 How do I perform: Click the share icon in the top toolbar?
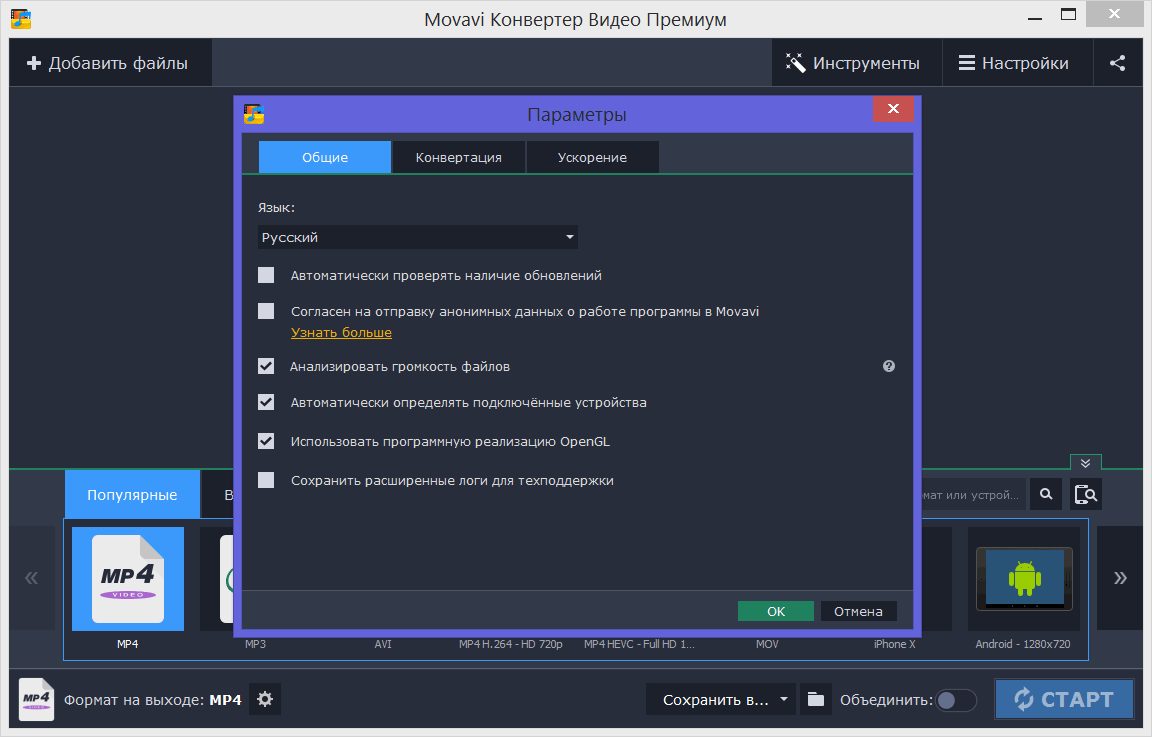(x=1117, y=63)
